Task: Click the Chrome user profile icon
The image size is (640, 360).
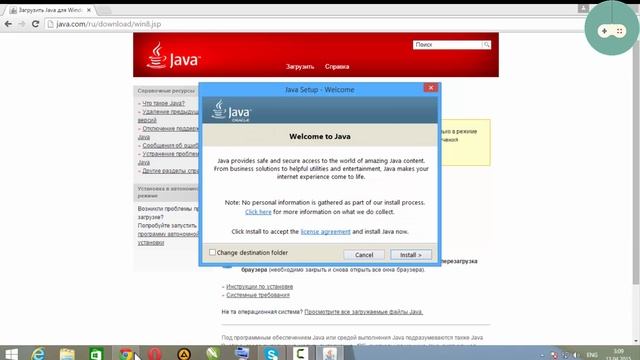Action: click(x=583, y=8)
